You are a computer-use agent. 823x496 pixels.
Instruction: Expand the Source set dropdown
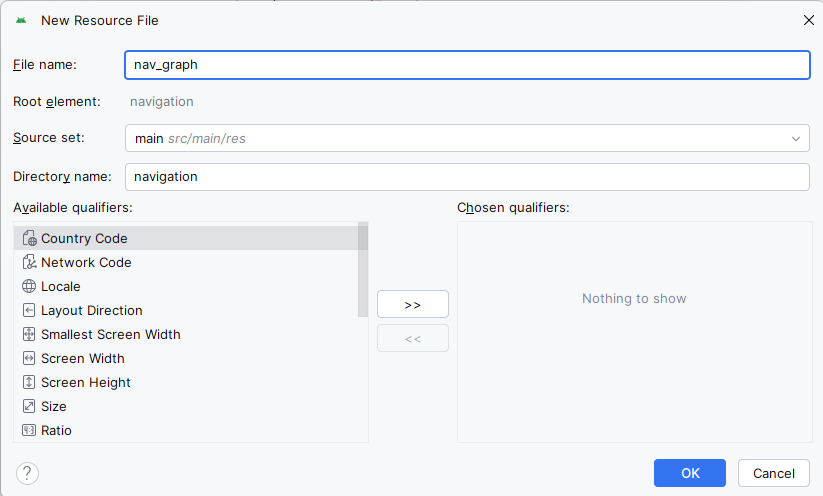[x=796, y=138]
